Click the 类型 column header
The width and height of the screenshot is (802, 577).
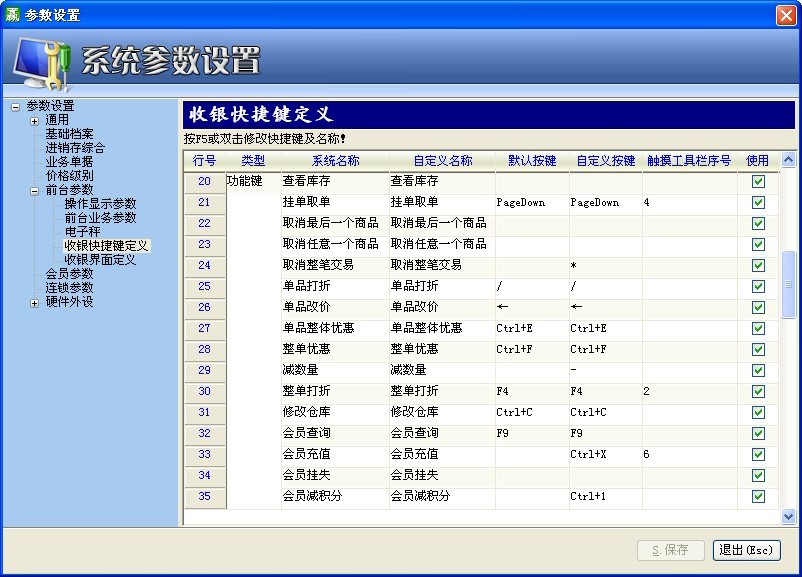253,161
